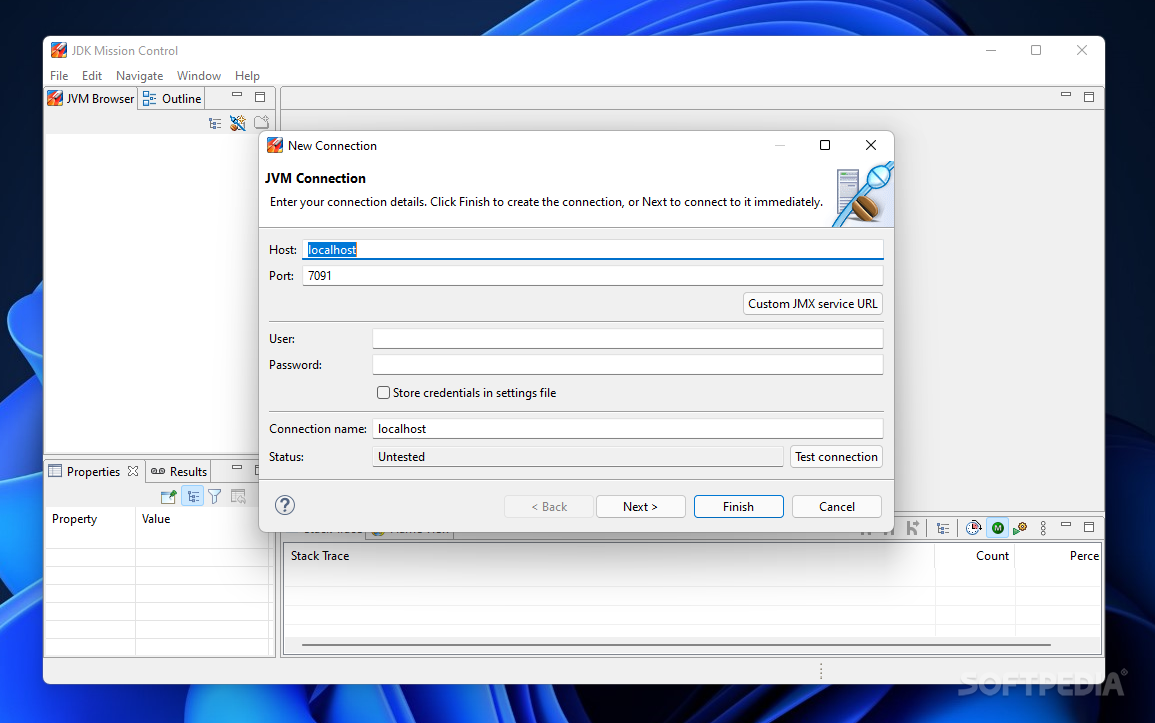
Task: Click Finish to create the connection
Action: coord(738,507)
